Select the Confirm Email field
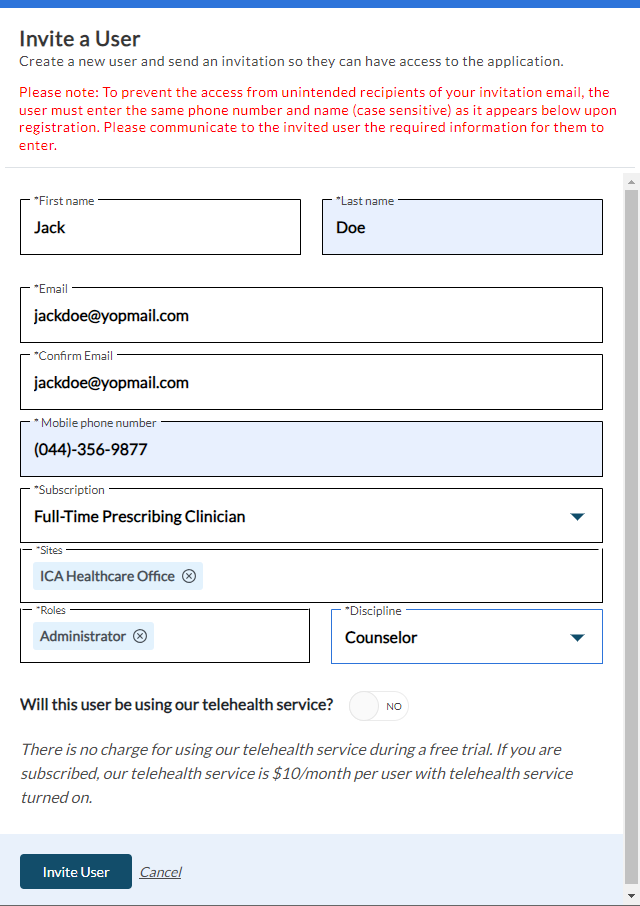Viewport: 640px width, 906px height. [311, 383]
